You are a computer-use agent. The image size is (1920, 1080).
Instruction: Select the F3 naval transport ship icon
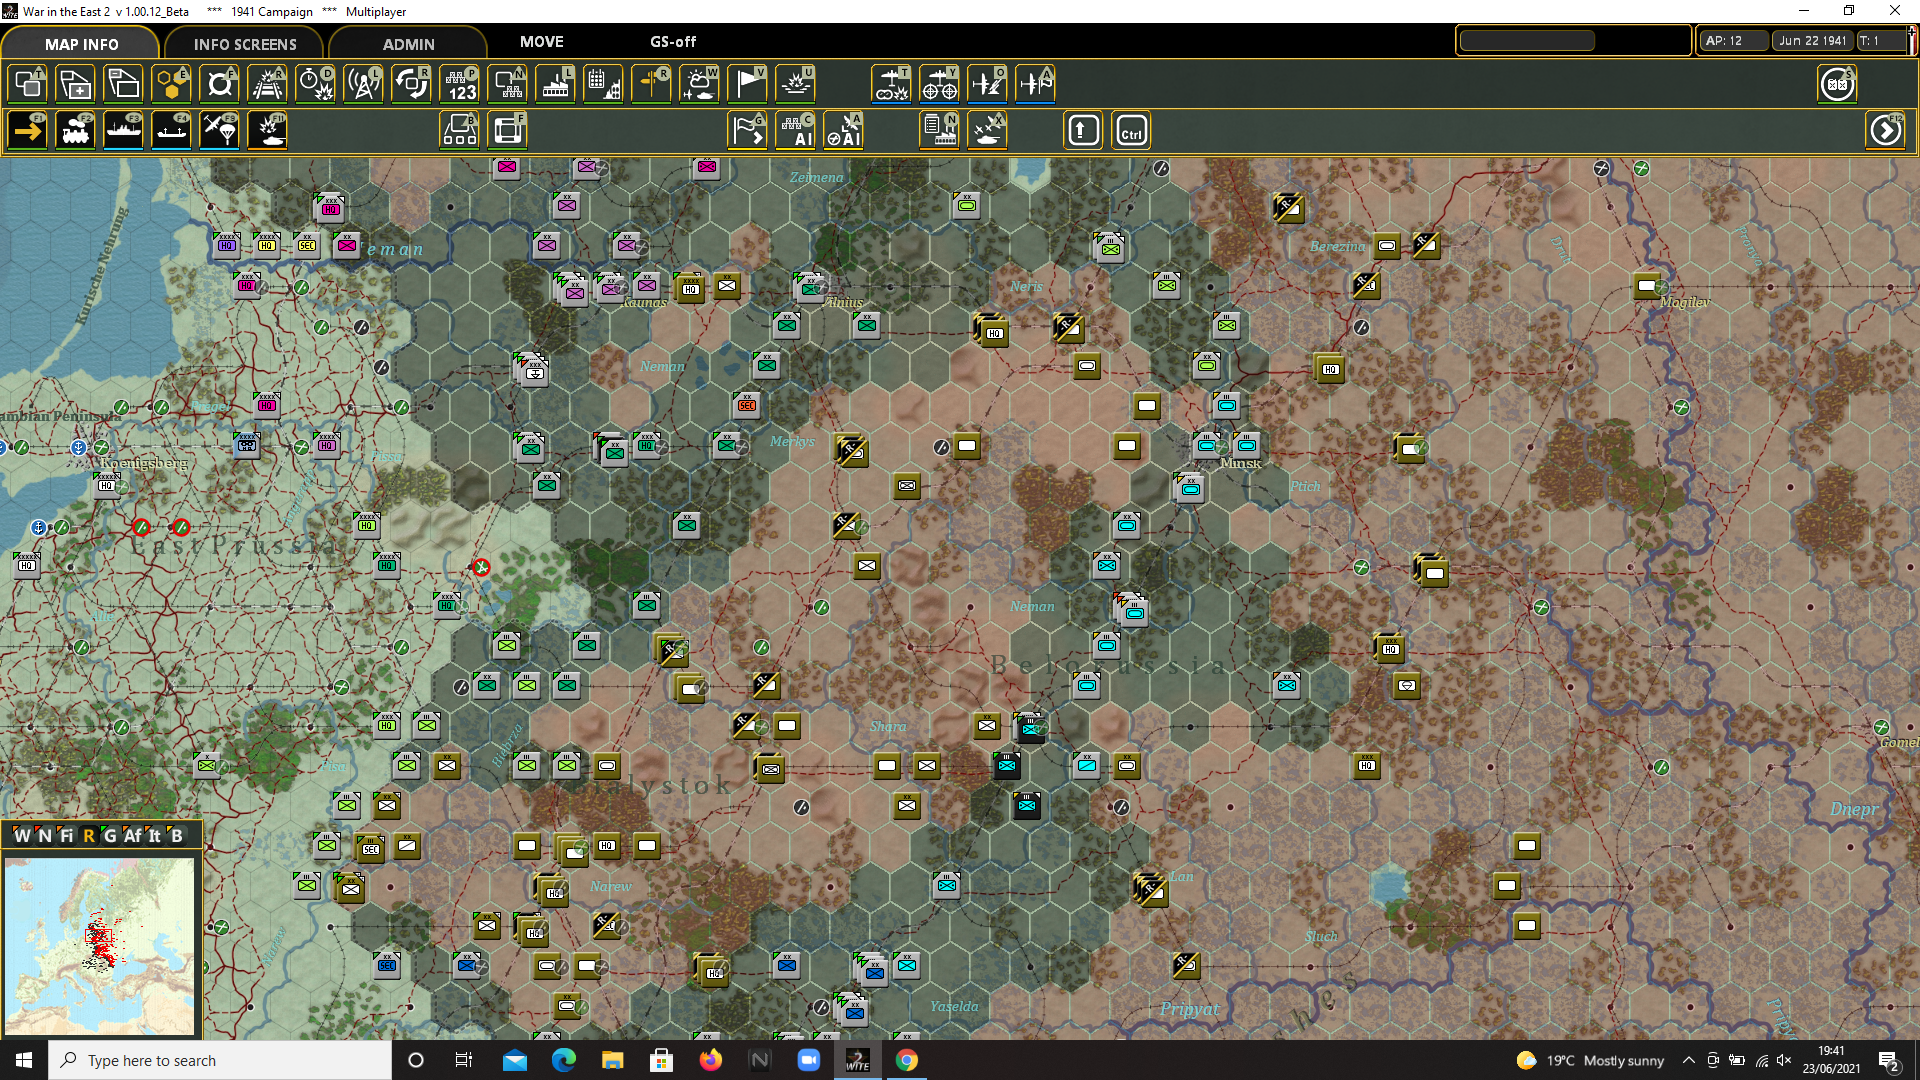122,130
